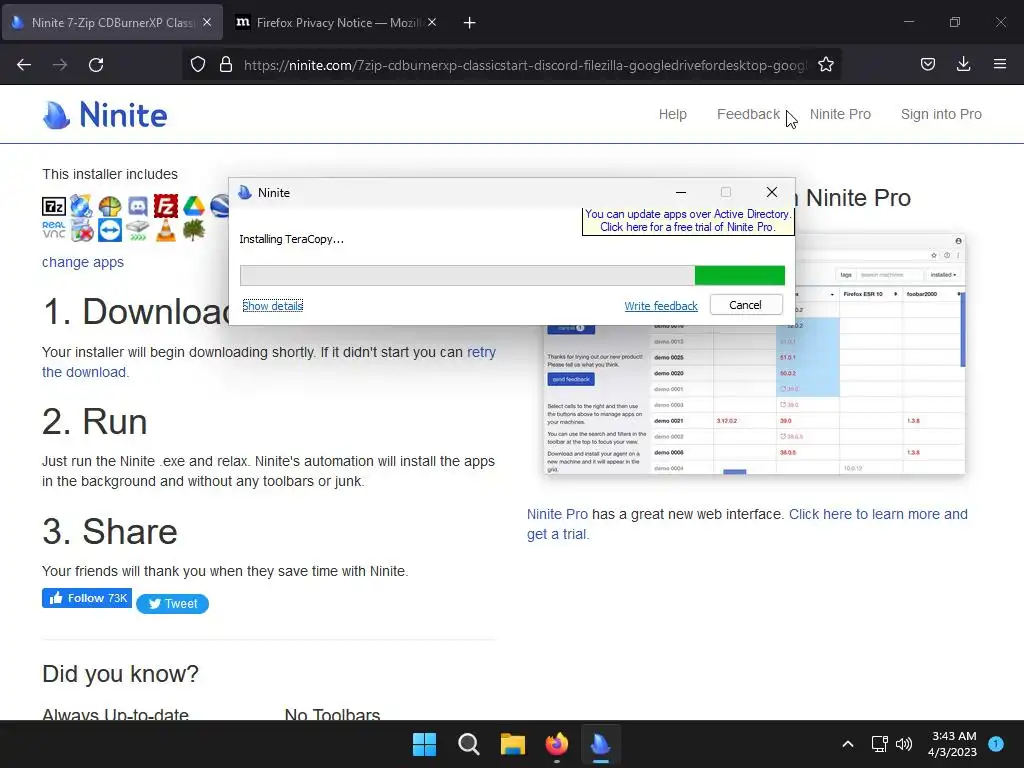Open the Help menu item
Viewport: 1024px width, 768px height.
pyautogui.click(x=673, y=114)
